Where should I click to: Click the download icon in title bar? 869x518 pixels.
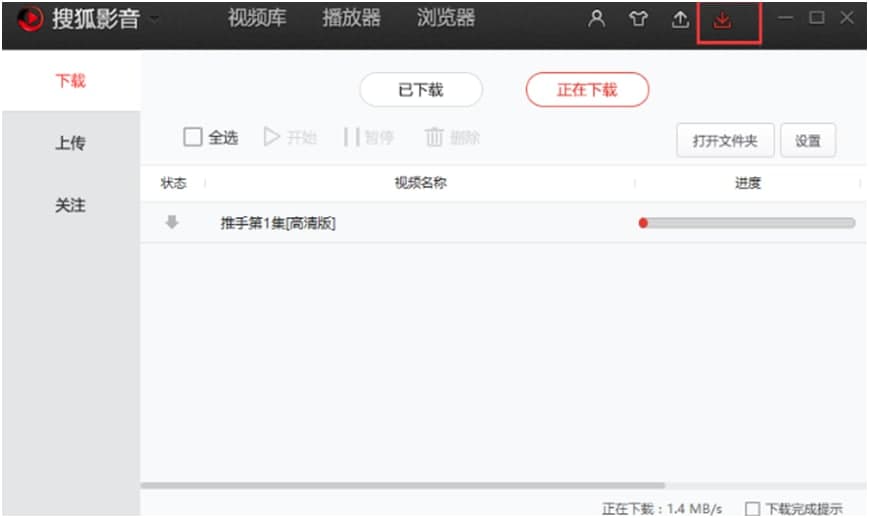722,20
